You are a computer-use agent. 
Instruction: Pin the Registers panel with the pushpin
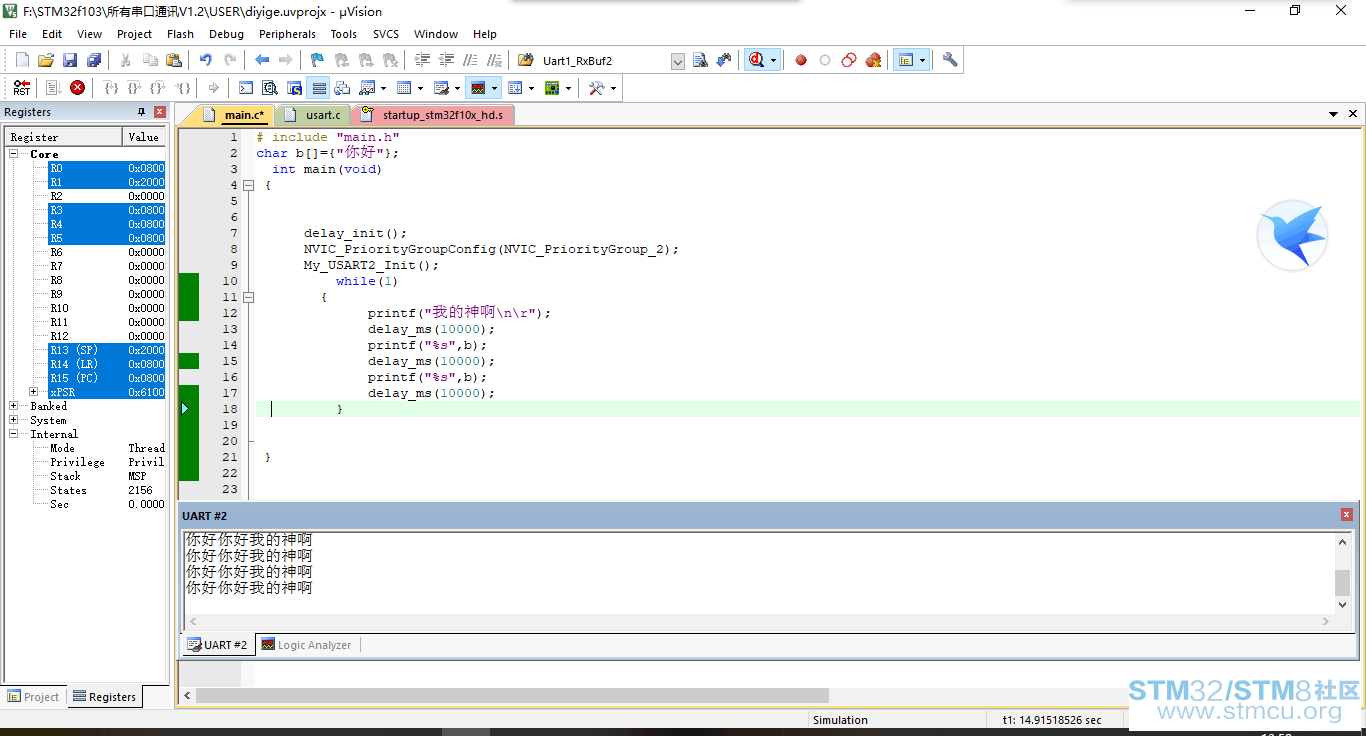click(141, 112)
